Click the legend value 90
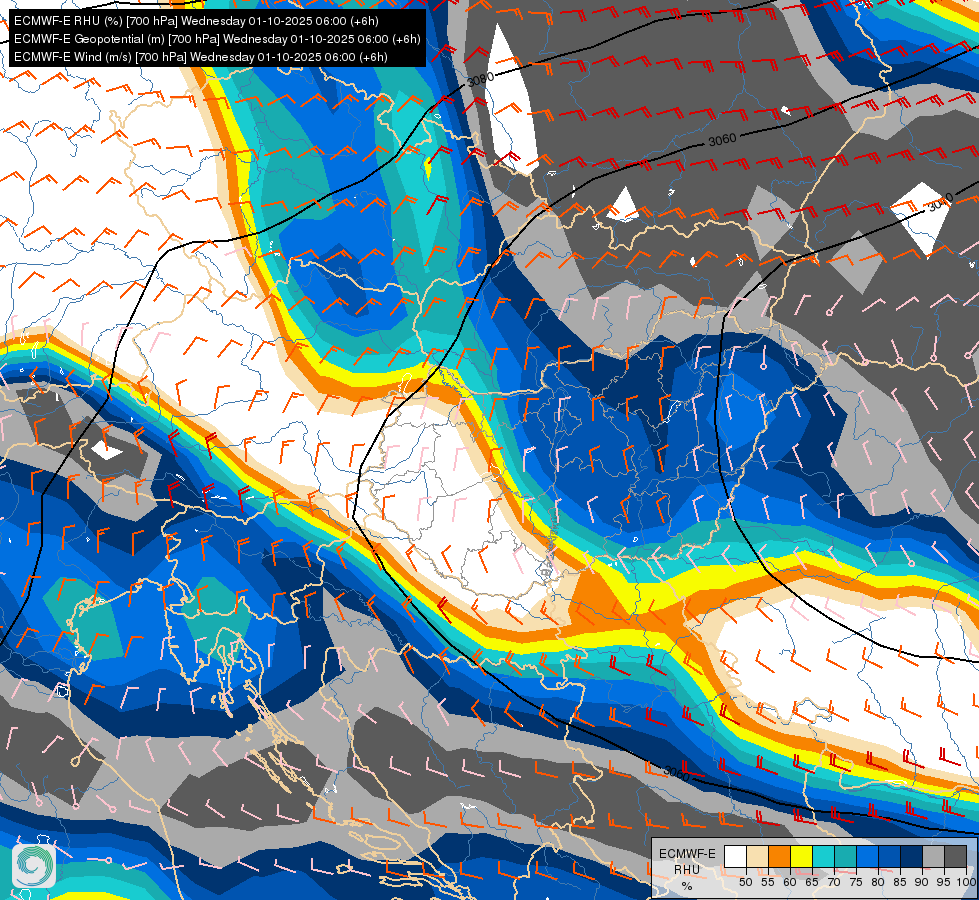This screenshot has height=900, width=979. tap(922, 882)
